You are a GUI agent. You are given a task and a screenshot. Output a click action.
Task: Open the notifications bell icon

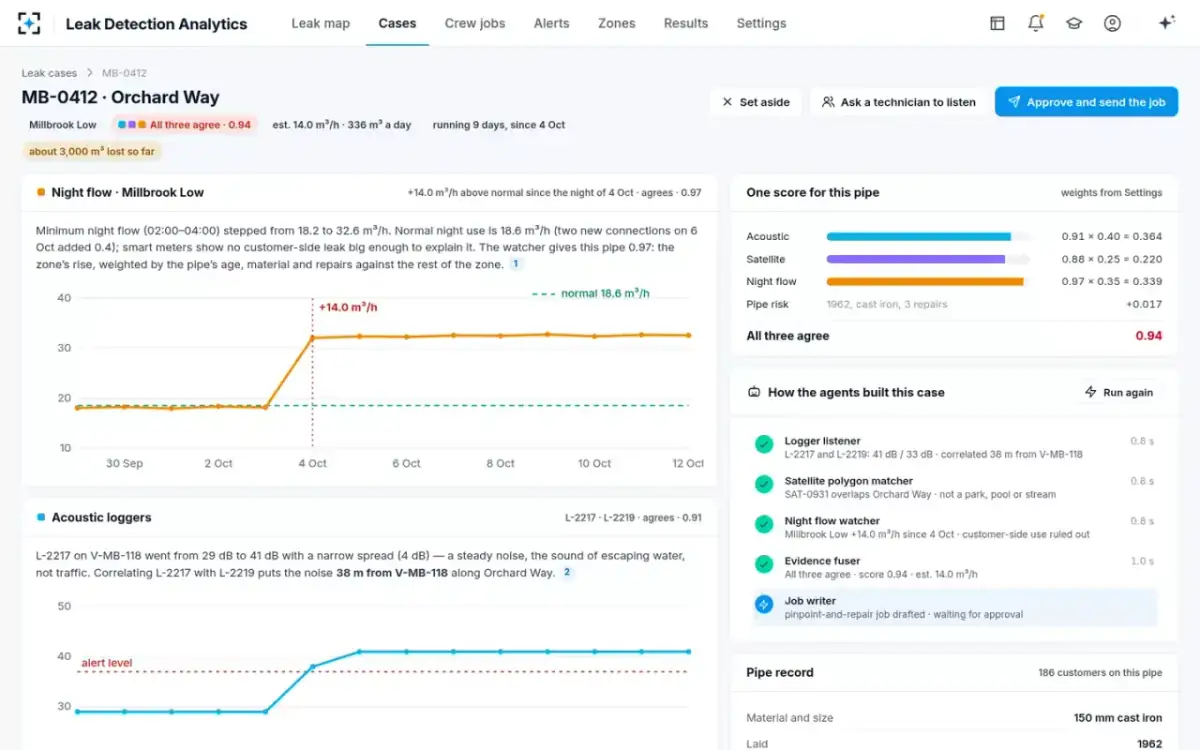[1036, 23]
